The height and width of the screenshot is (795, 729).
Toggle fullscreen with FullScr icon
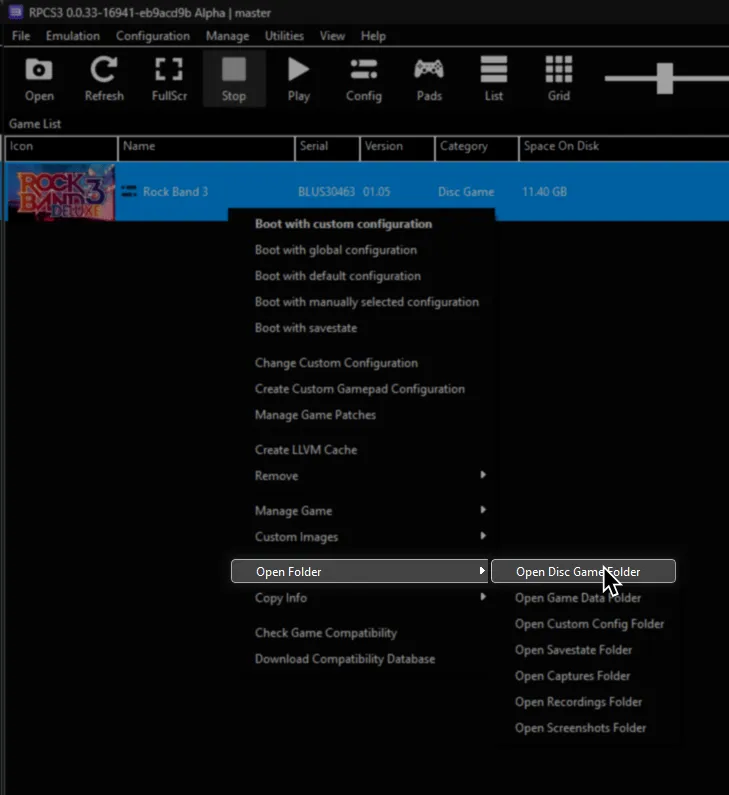[x=169, y=79]
